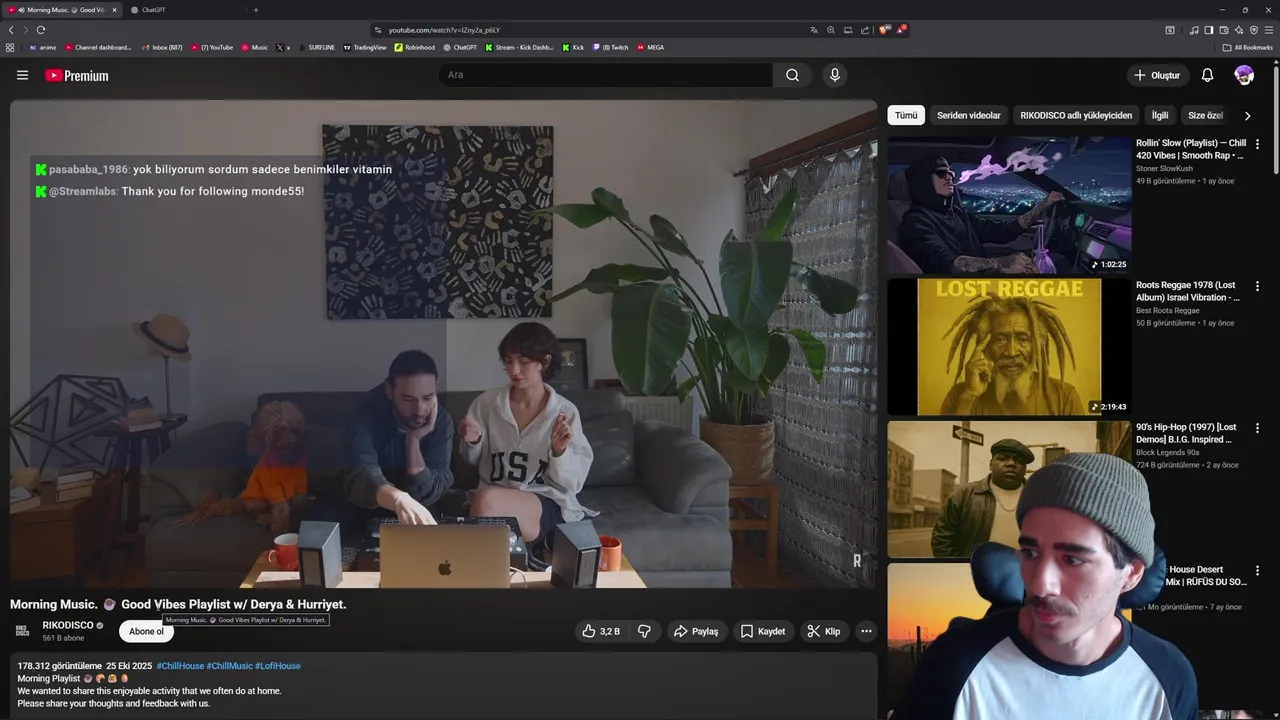Switch to the Morning Music browser tab
The width and height of the screenshot is (1280, 720).
point(60,10)
